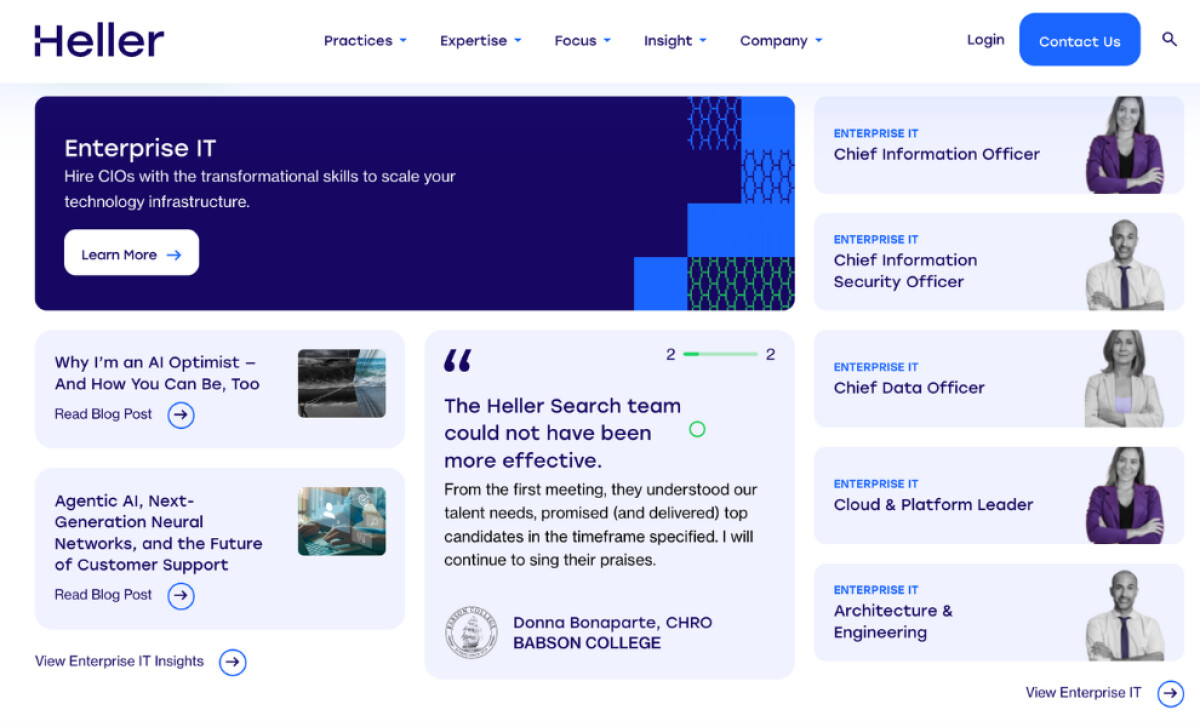Click the Login link
The width and height of the screenshot is (1200, 727).
click(985, 39)
